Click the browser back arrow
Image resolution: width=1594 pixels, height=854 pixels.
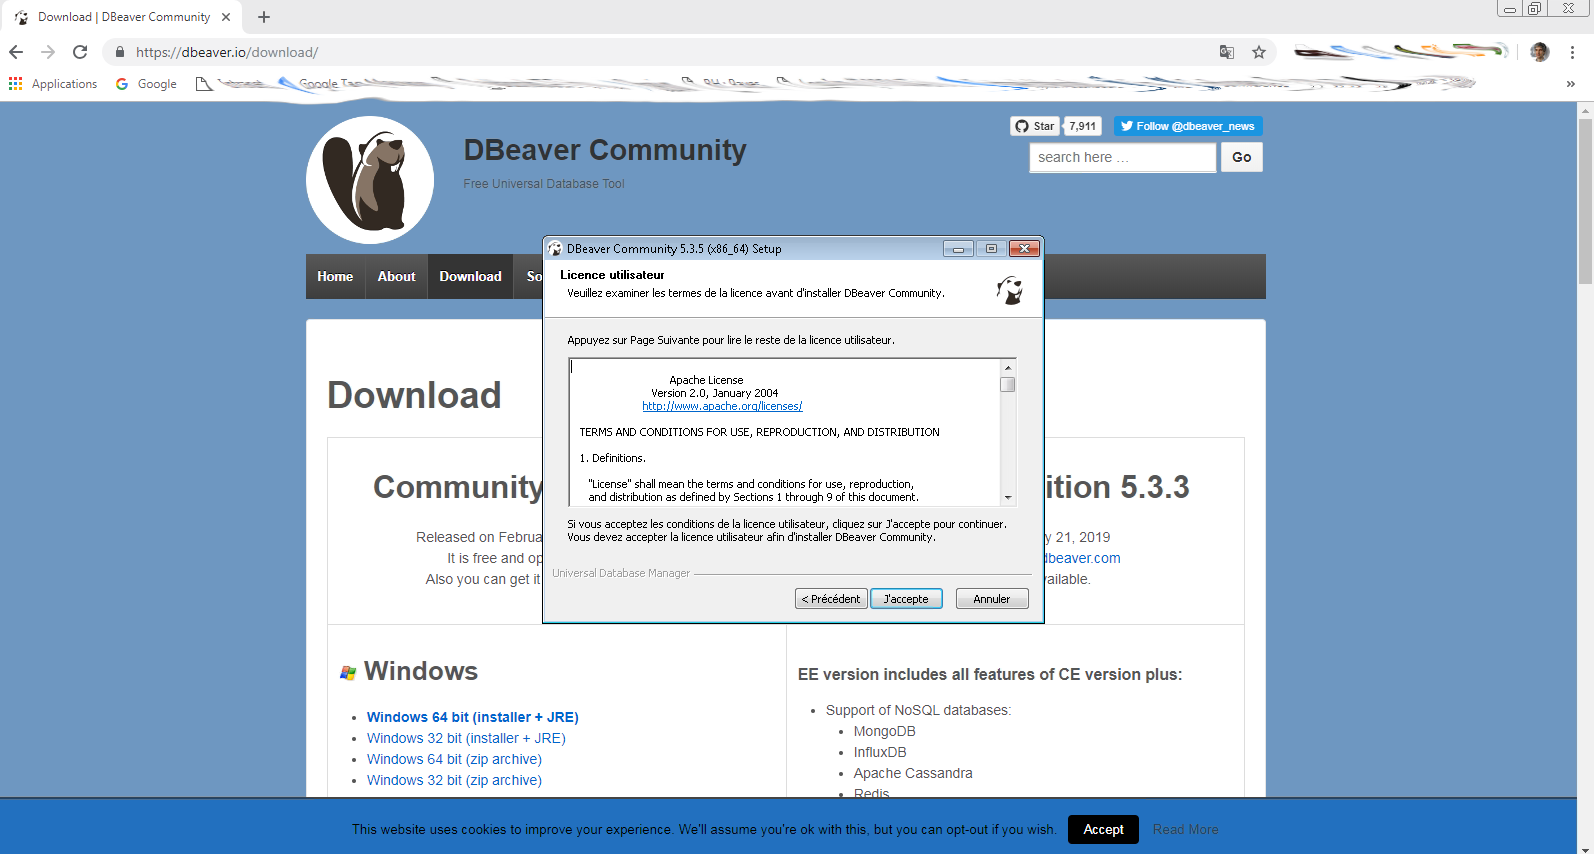coord(16,52)
